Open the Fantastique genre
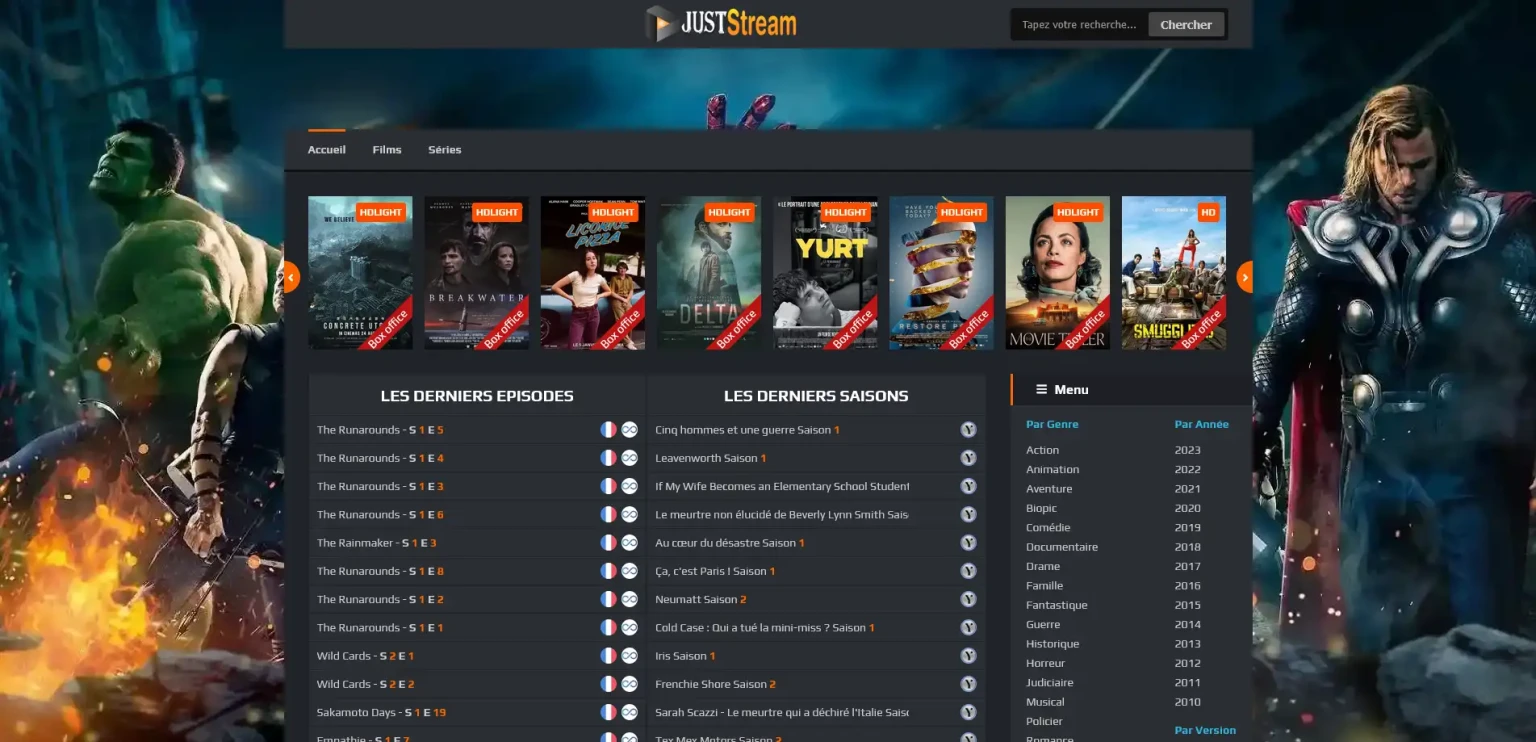The width and height of the screenshot is (1536, 742). [1057, 605]
